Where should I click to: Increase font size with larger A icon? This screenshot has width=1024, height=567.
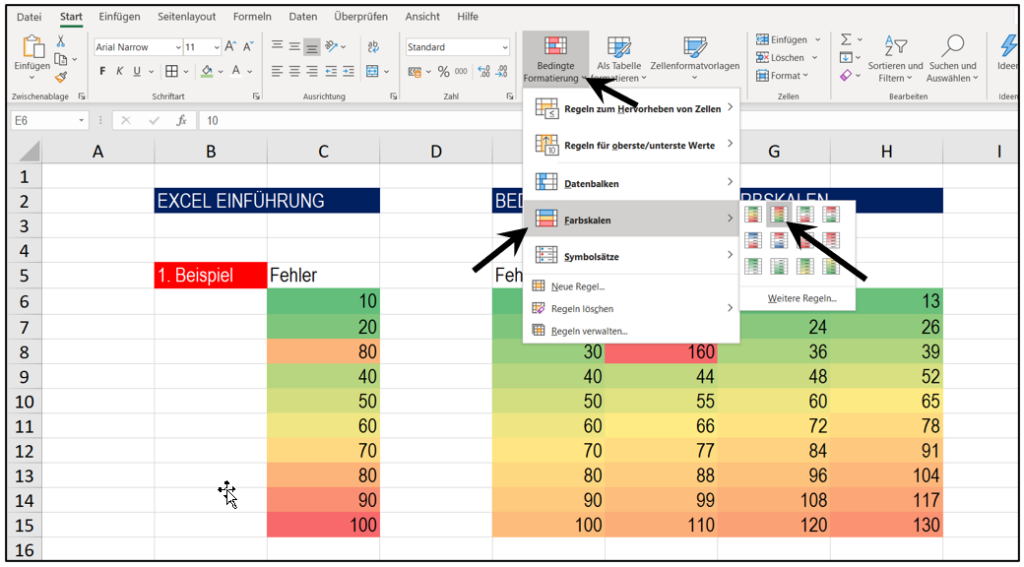point(231,47)
